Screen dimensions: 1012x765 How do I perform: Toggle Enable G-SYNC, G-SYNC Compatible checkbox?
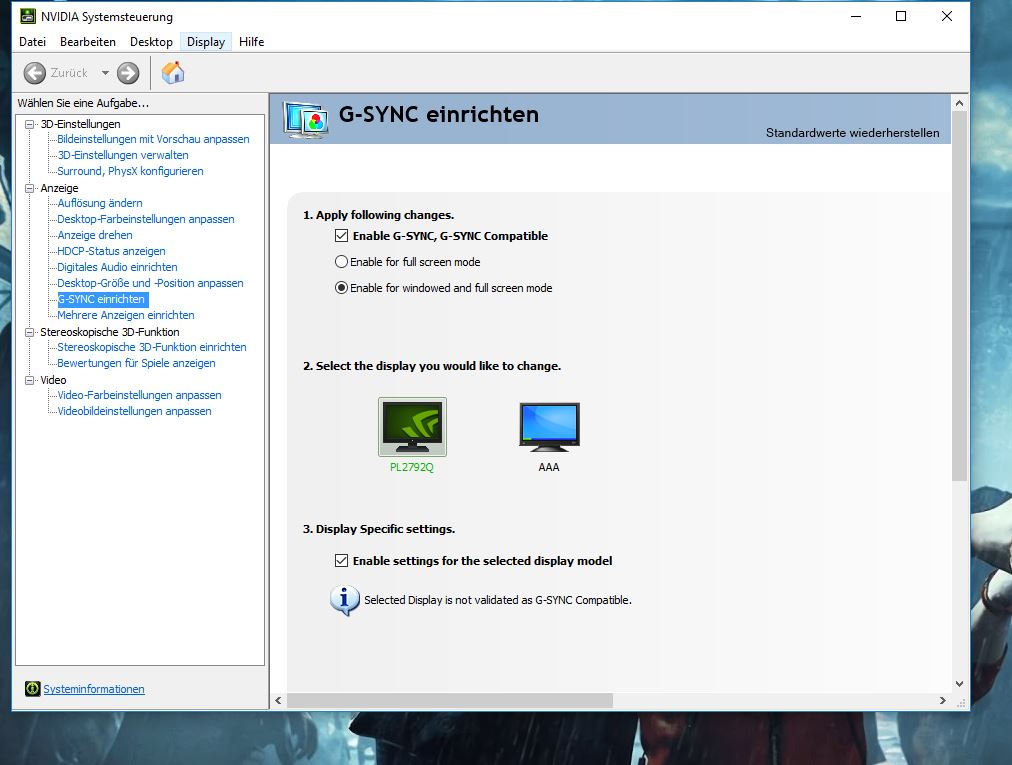(341, 236)
